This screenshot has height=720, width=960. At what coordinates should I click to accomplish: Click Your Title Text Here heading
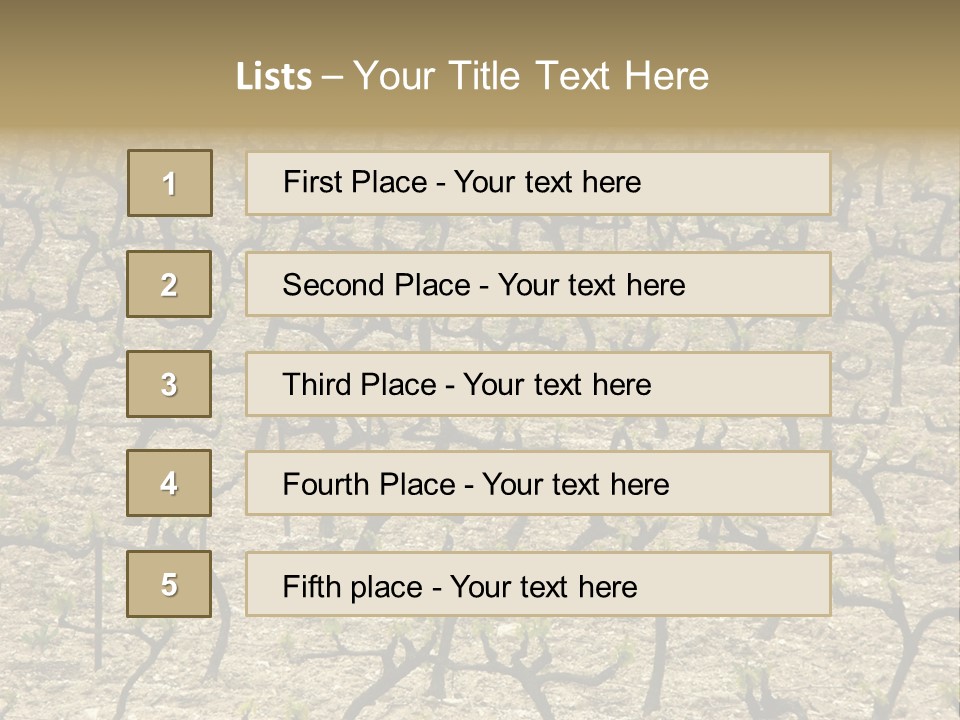(x=531, y=76)
